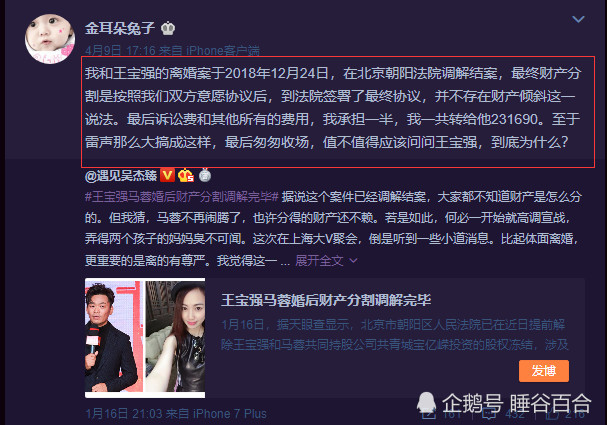Open card title 王宝强马蓉婚后财产分割调解完毕

326,300
